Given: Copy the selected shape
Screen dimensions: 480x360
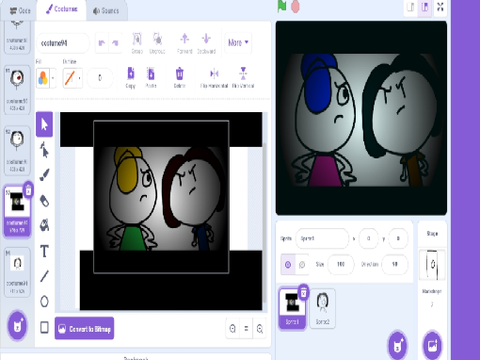Looking at the screenshot, I should 131,78.
